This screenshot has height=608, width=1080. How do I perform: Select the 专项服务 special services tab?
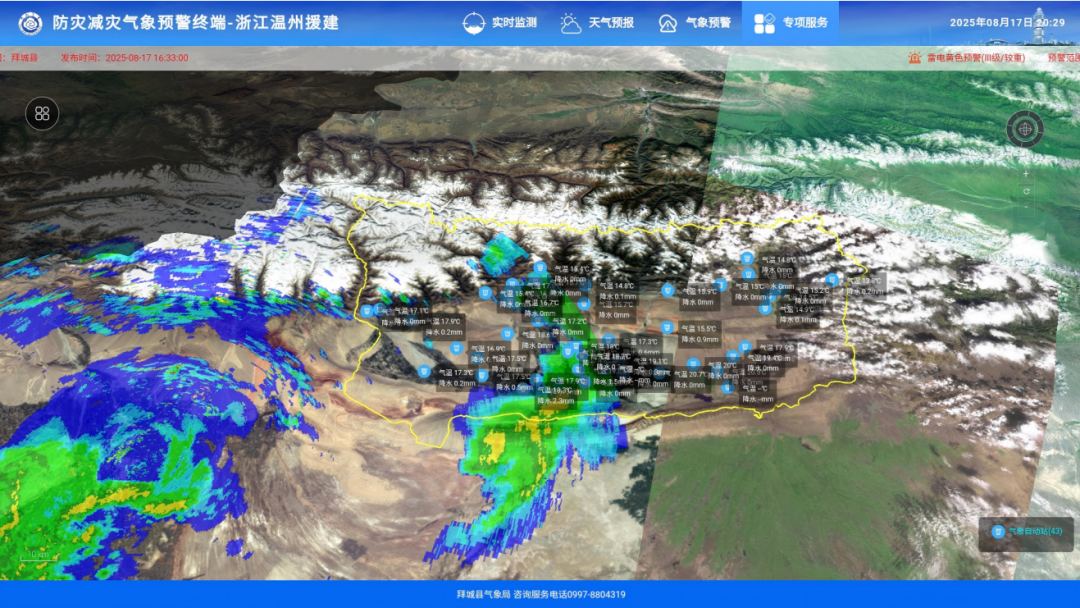pyautogui.click(x=791, y=22)
